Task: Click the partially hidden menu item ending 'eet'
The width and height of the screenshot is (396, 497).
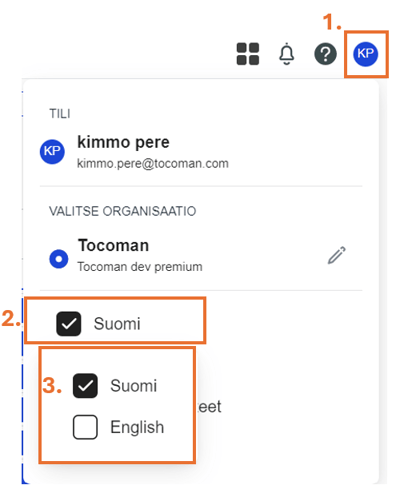Action: point(209,407)
